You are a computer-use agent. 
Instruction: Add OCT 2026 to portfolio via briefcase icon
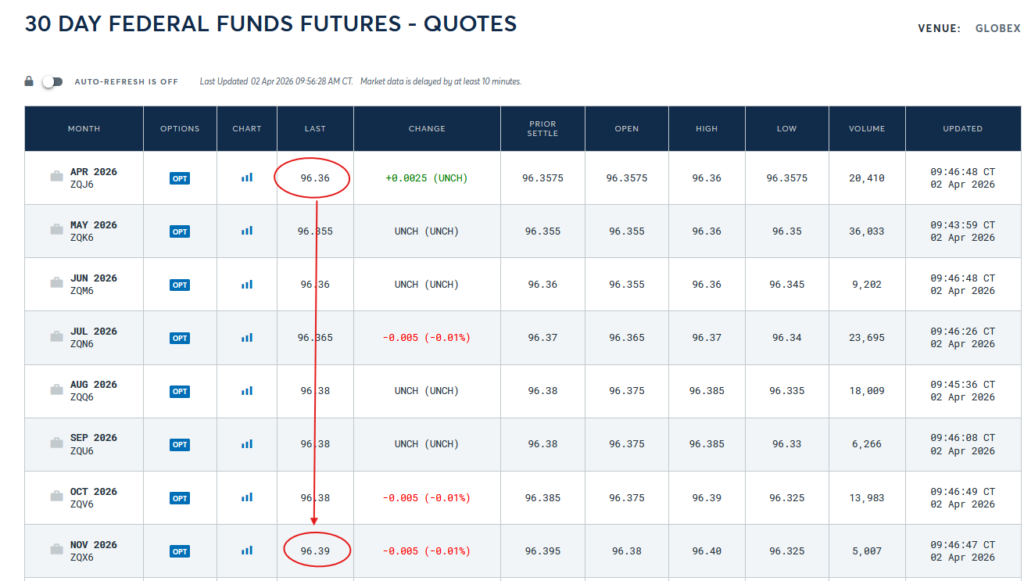click(57, 497)
